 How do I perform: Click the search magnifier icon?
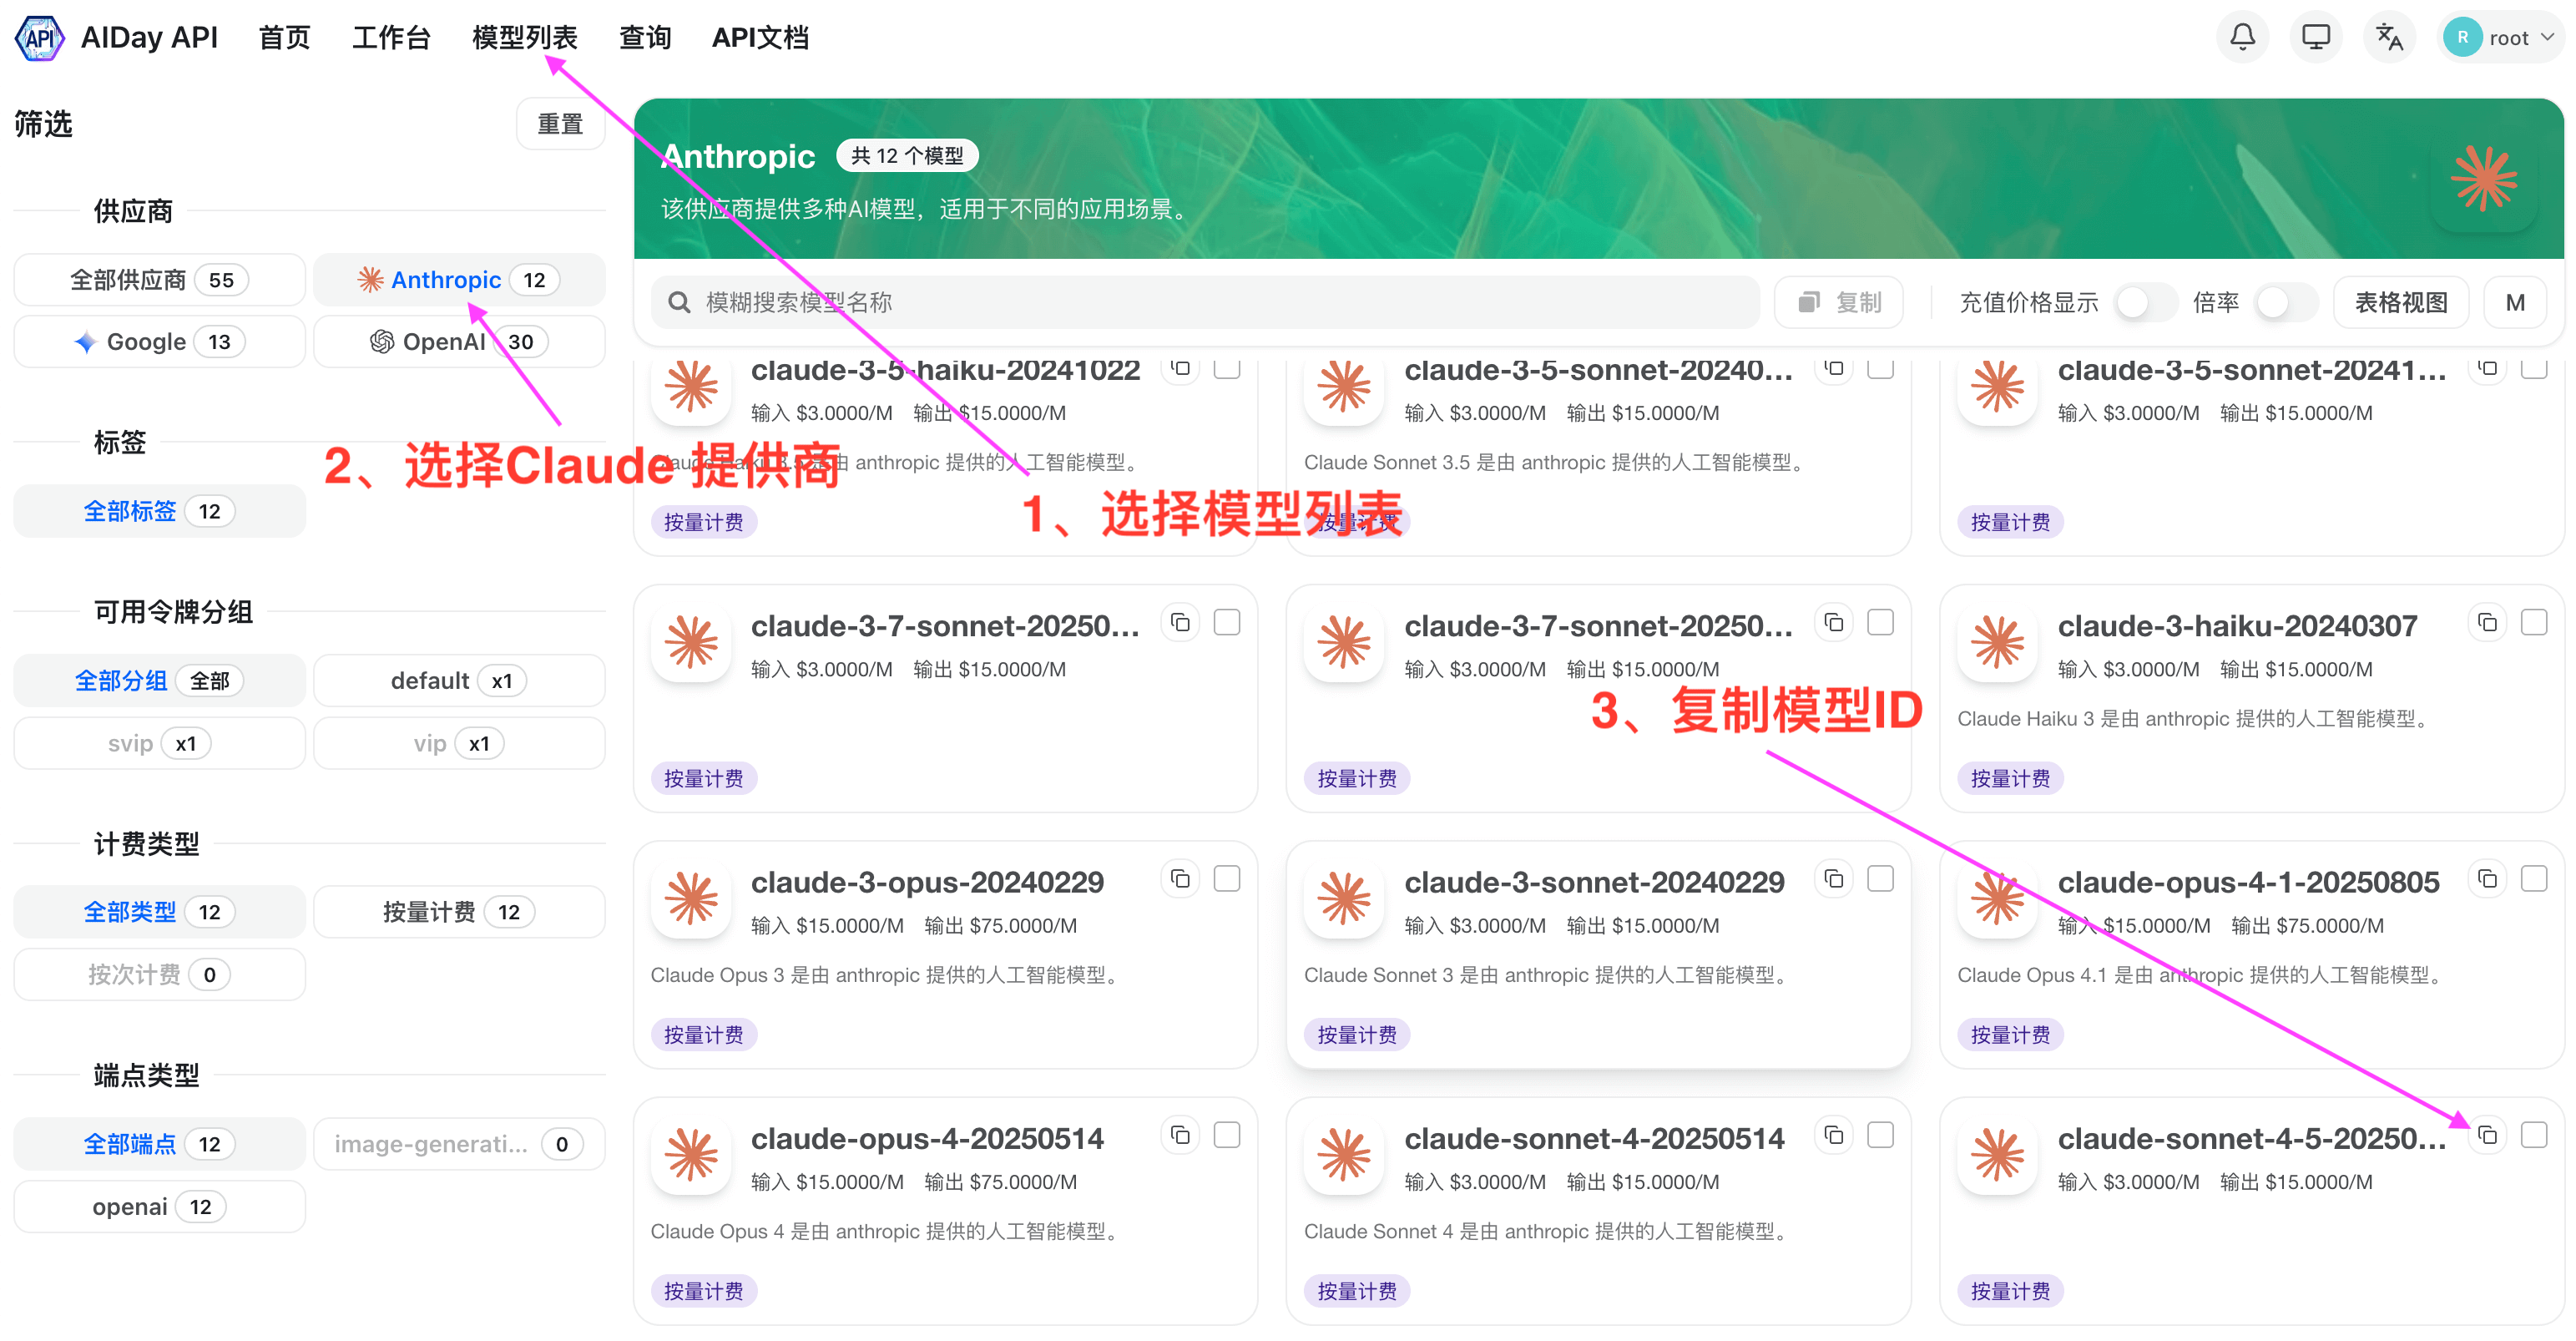[679, 301]
